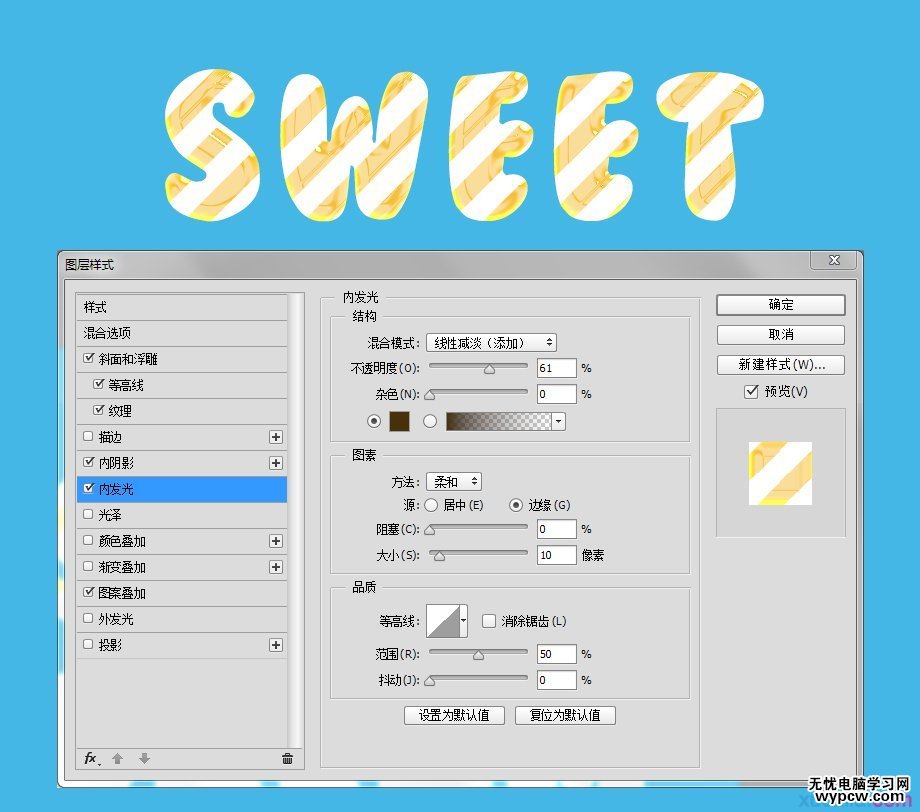
Task: Close the 图层样式 dialog
Action: click(x=834, y=260)
